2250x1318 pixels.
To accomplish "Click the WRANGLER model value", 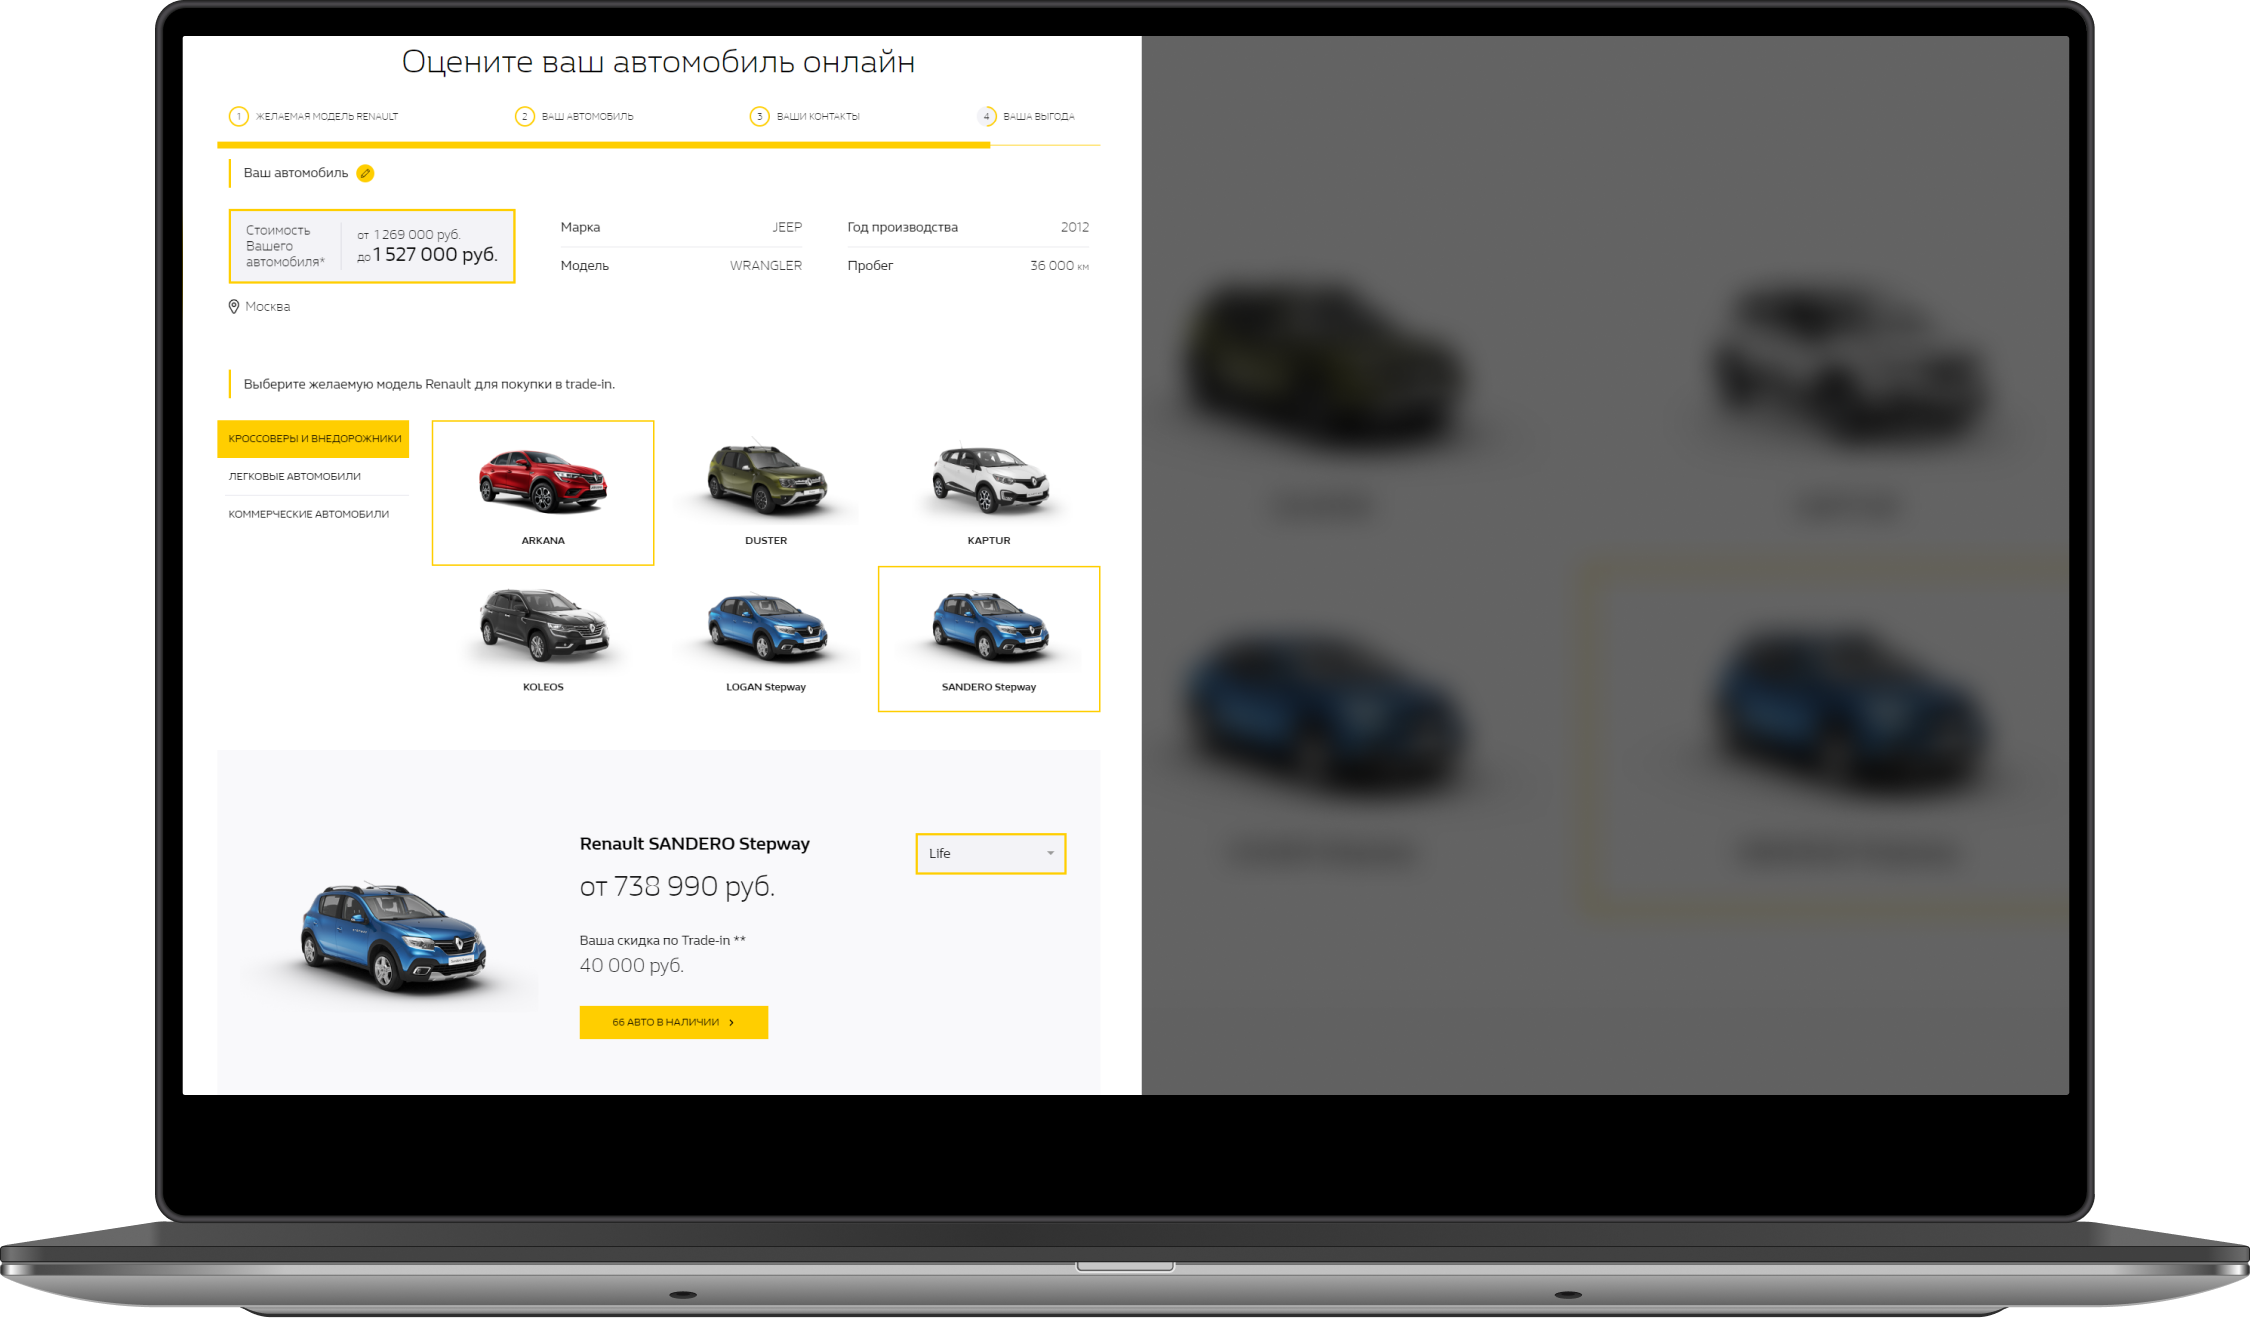I will click(766, 265).
